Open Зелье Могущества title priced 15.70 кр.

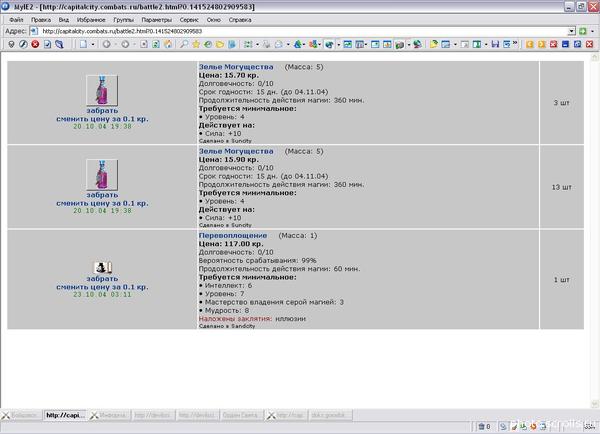pos(236,67)
